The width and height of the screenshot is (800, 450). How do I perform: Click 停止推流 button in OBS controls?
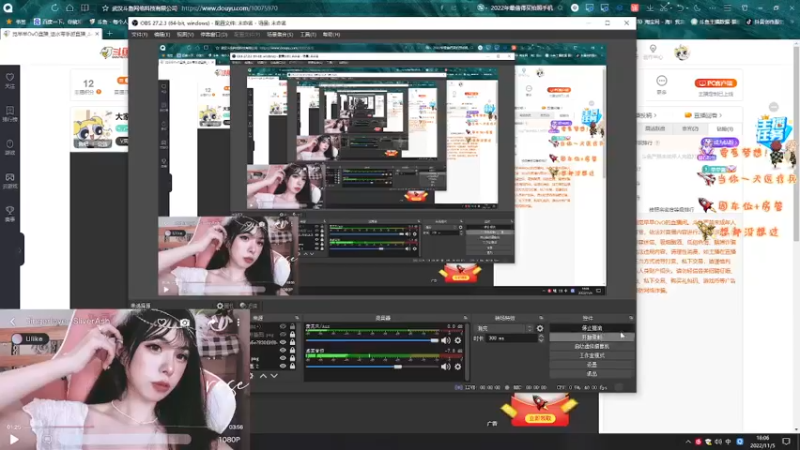(x=592, y=328)
